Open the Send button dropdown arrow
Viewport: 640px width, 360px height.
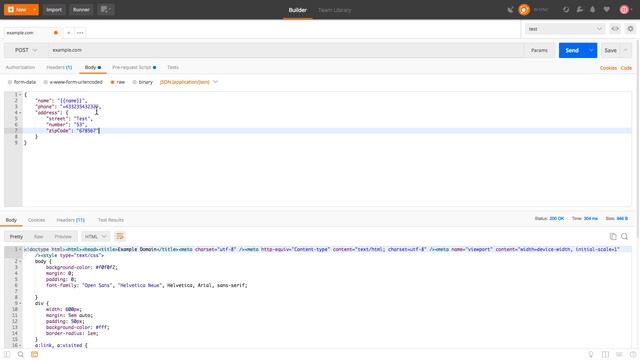(591, 50)
